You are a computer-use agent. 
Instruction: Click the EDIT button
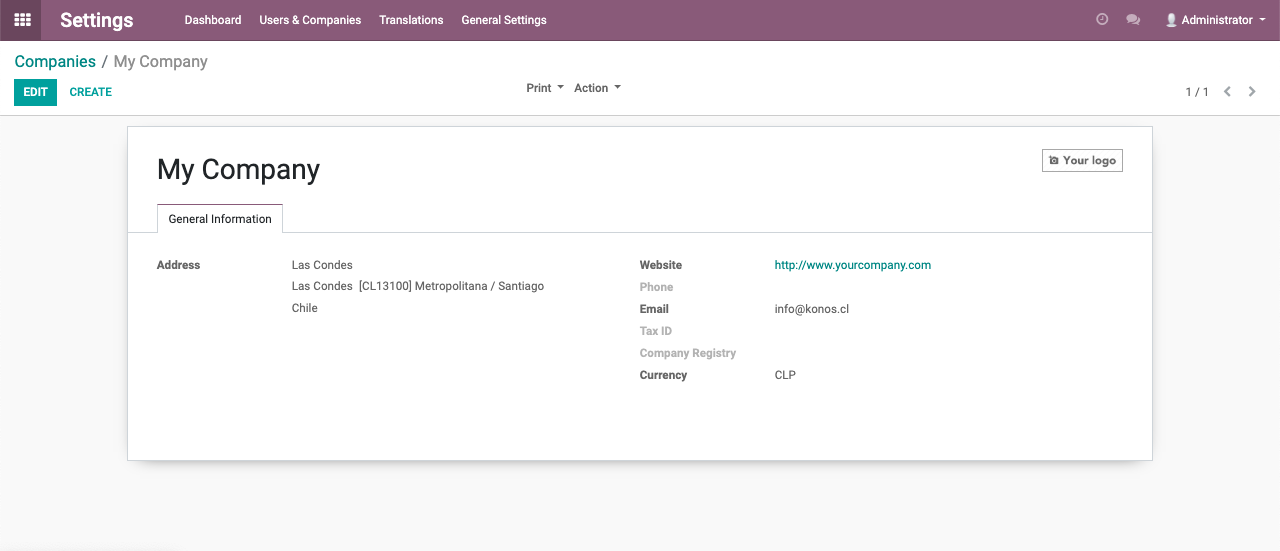point(35,92)
